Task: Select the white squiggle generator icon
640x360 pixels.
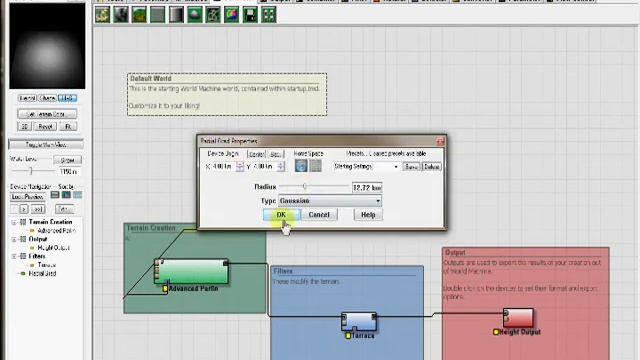Action: (x=213, y=15)
